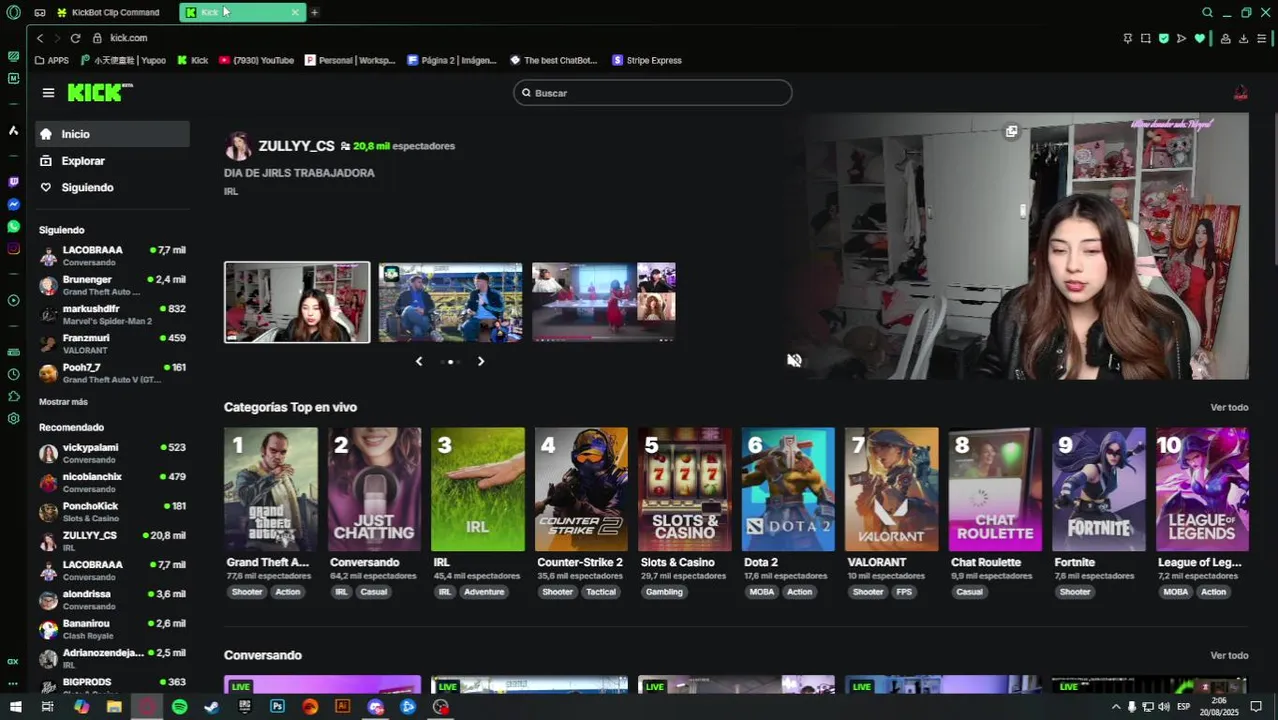Viewport: 1278px width, 720px height.
Task: Open Steam from the Windows taskbar
Action: (x=212, y=707)
